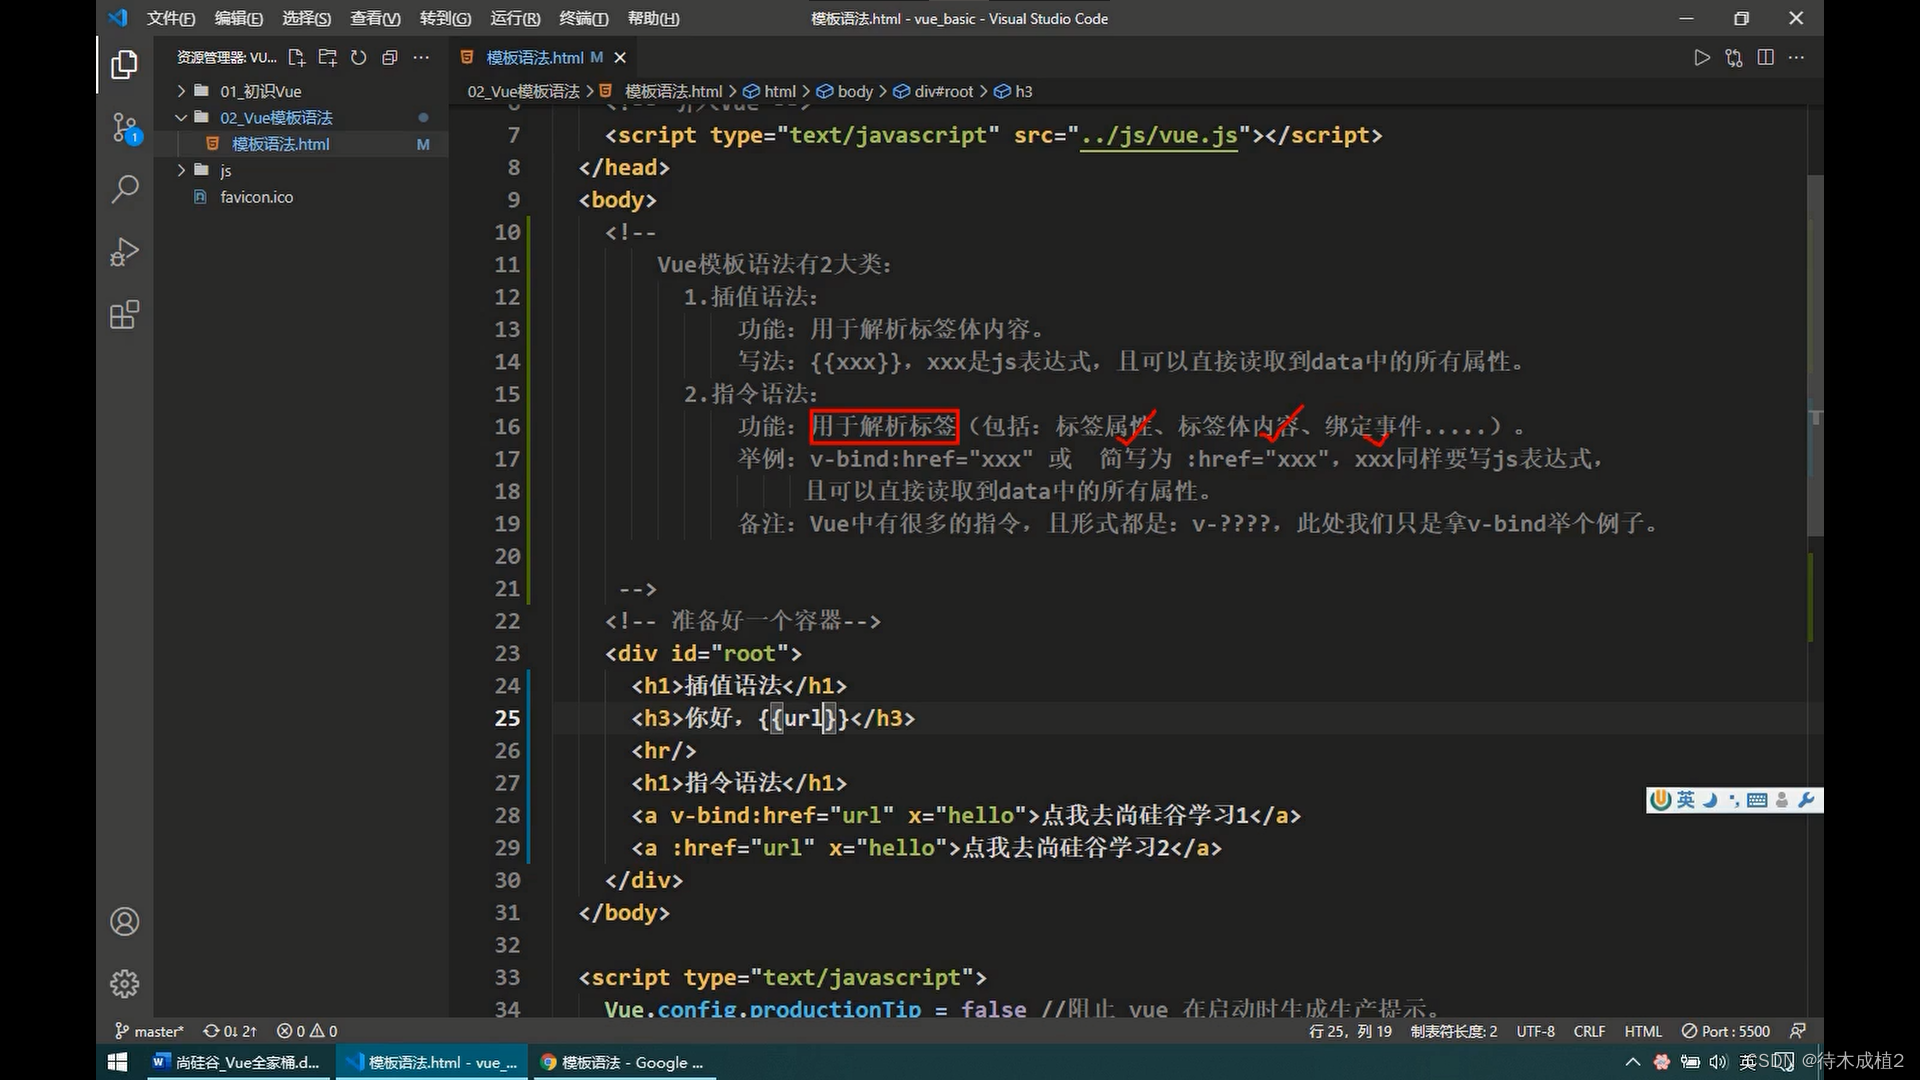Open IME settings wrench icon

[x=1806, y=799]
